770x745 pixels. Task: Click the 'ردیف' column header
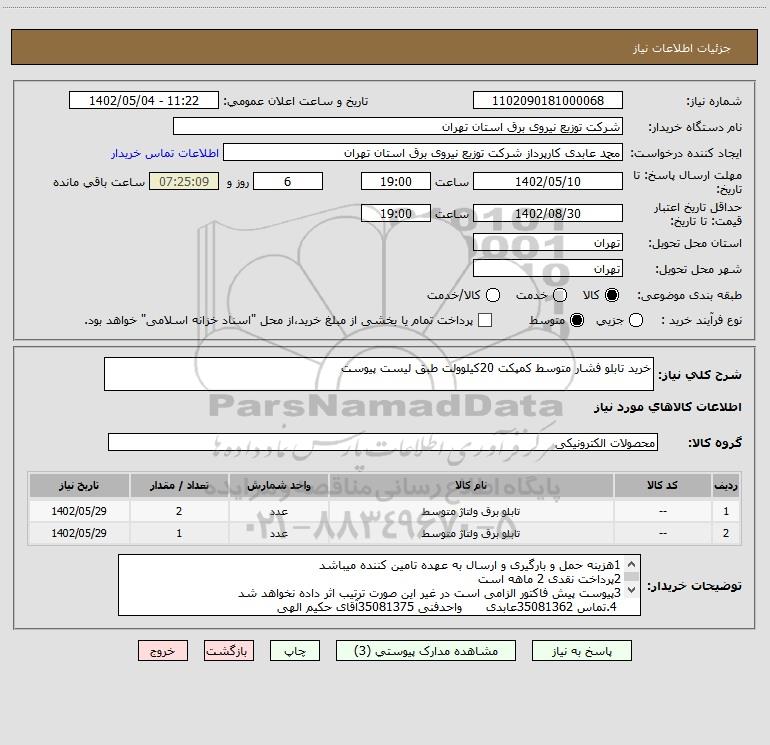(726, 486)
